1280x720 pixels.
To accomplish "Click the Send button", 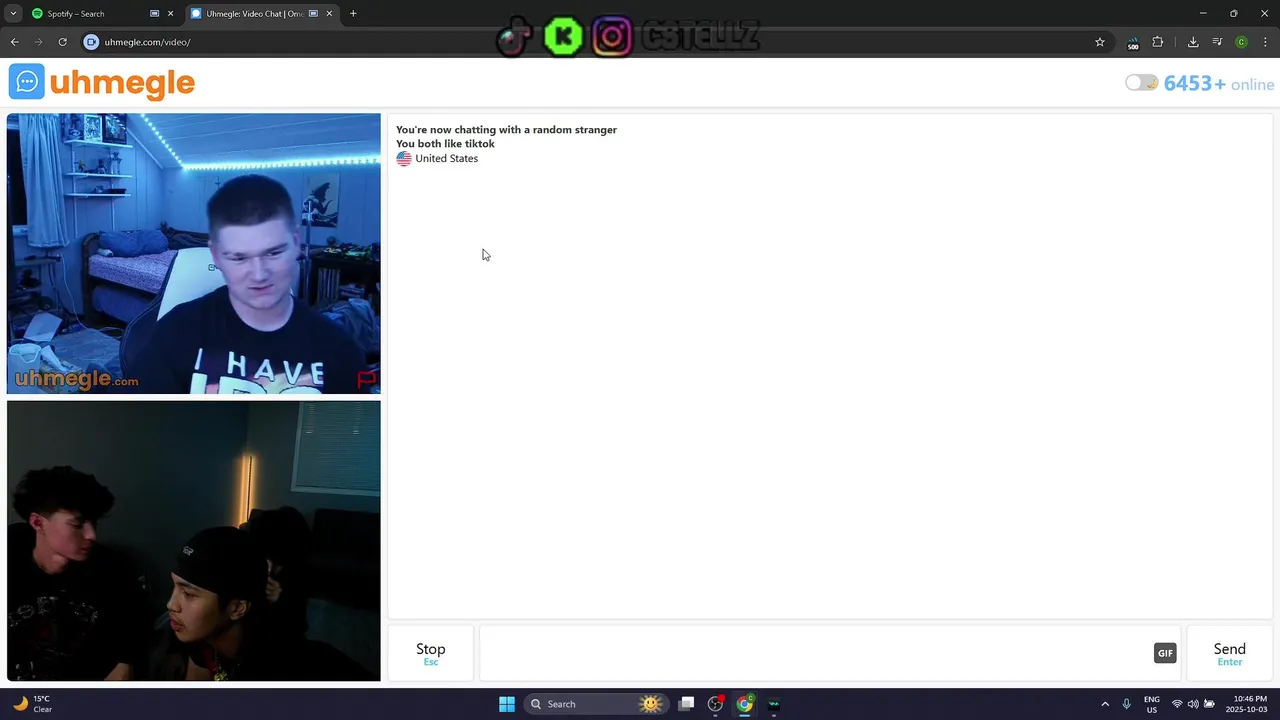I will (1229, 653).
